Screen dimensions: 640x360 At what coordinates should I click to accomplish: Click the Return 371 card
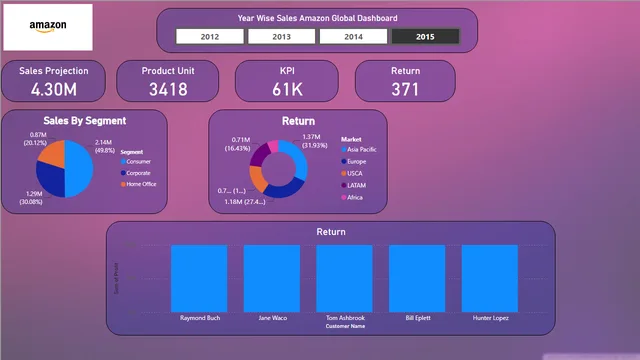click(405, 81)
